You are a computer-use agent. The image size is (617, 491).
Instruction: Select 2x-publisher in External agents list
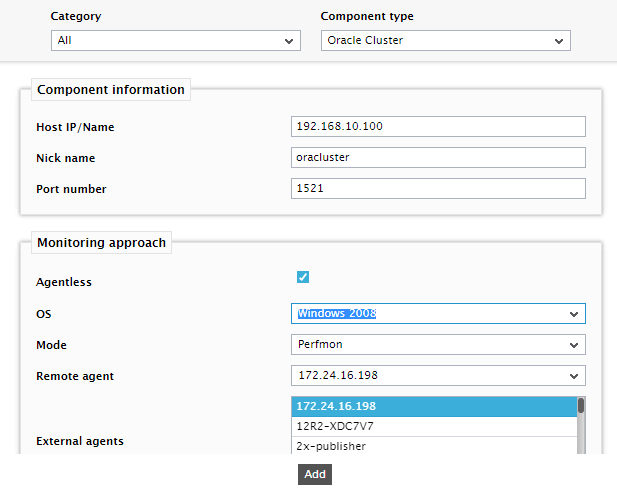[x=434, y=446]
